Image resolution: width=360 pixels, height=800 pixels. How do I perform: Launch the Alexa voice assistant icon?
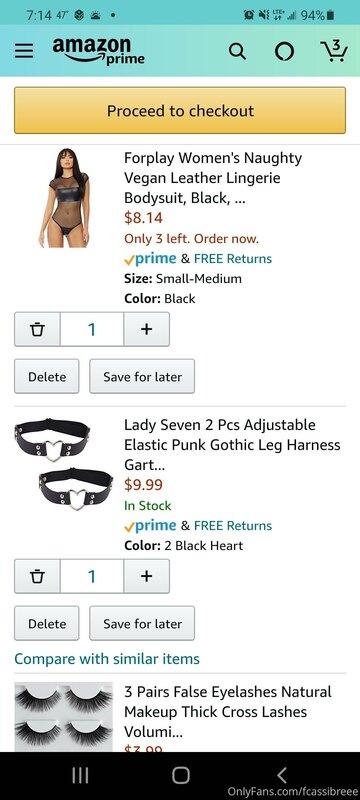[x=285, y=52]
